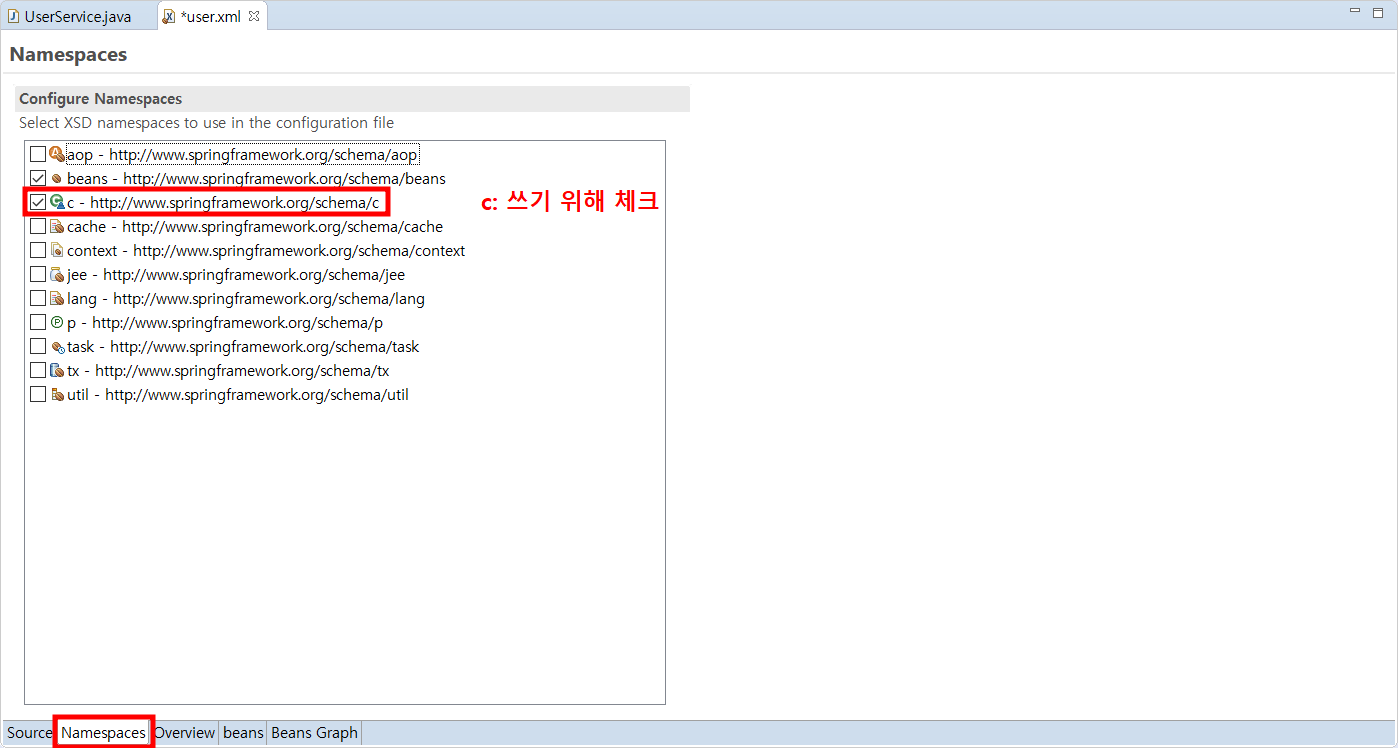Enable the lang namespace checkbox
Viewport: 1398px width, 748px height.
point(38,299)
